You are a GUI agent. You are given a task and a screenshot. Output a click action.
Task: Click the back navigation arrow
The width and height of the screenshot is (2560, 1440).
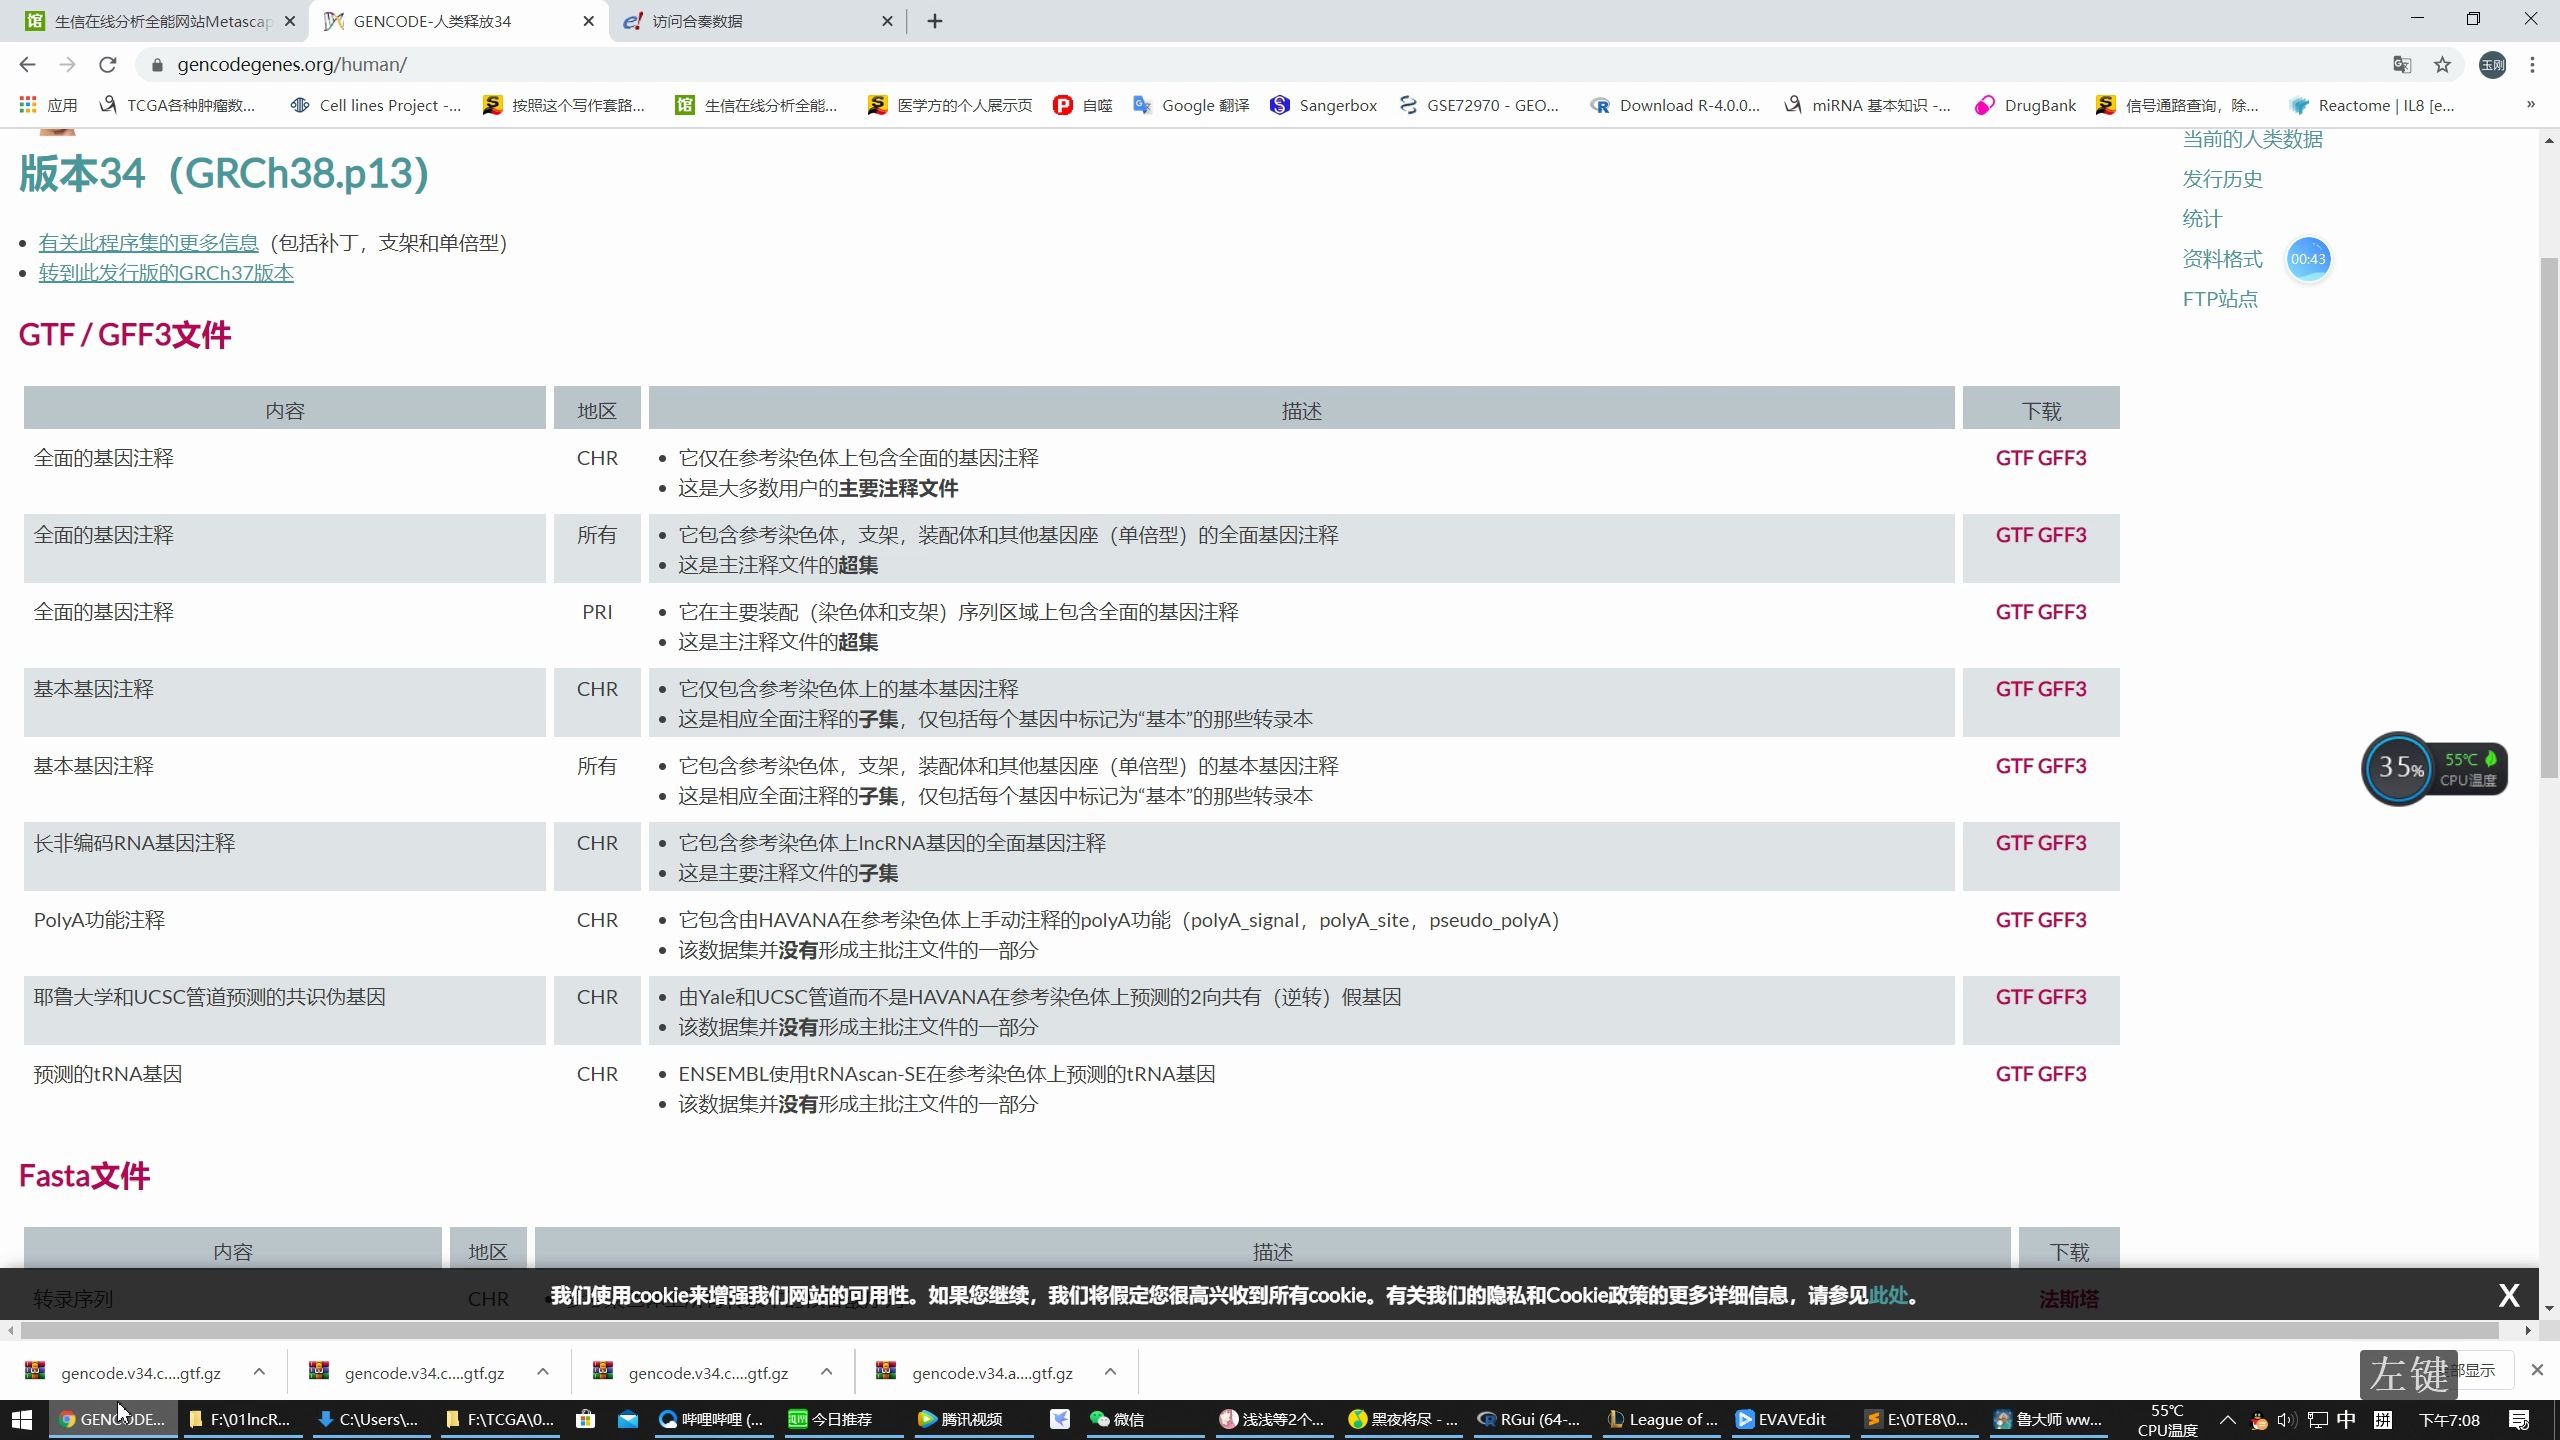[x=27, y=64]
